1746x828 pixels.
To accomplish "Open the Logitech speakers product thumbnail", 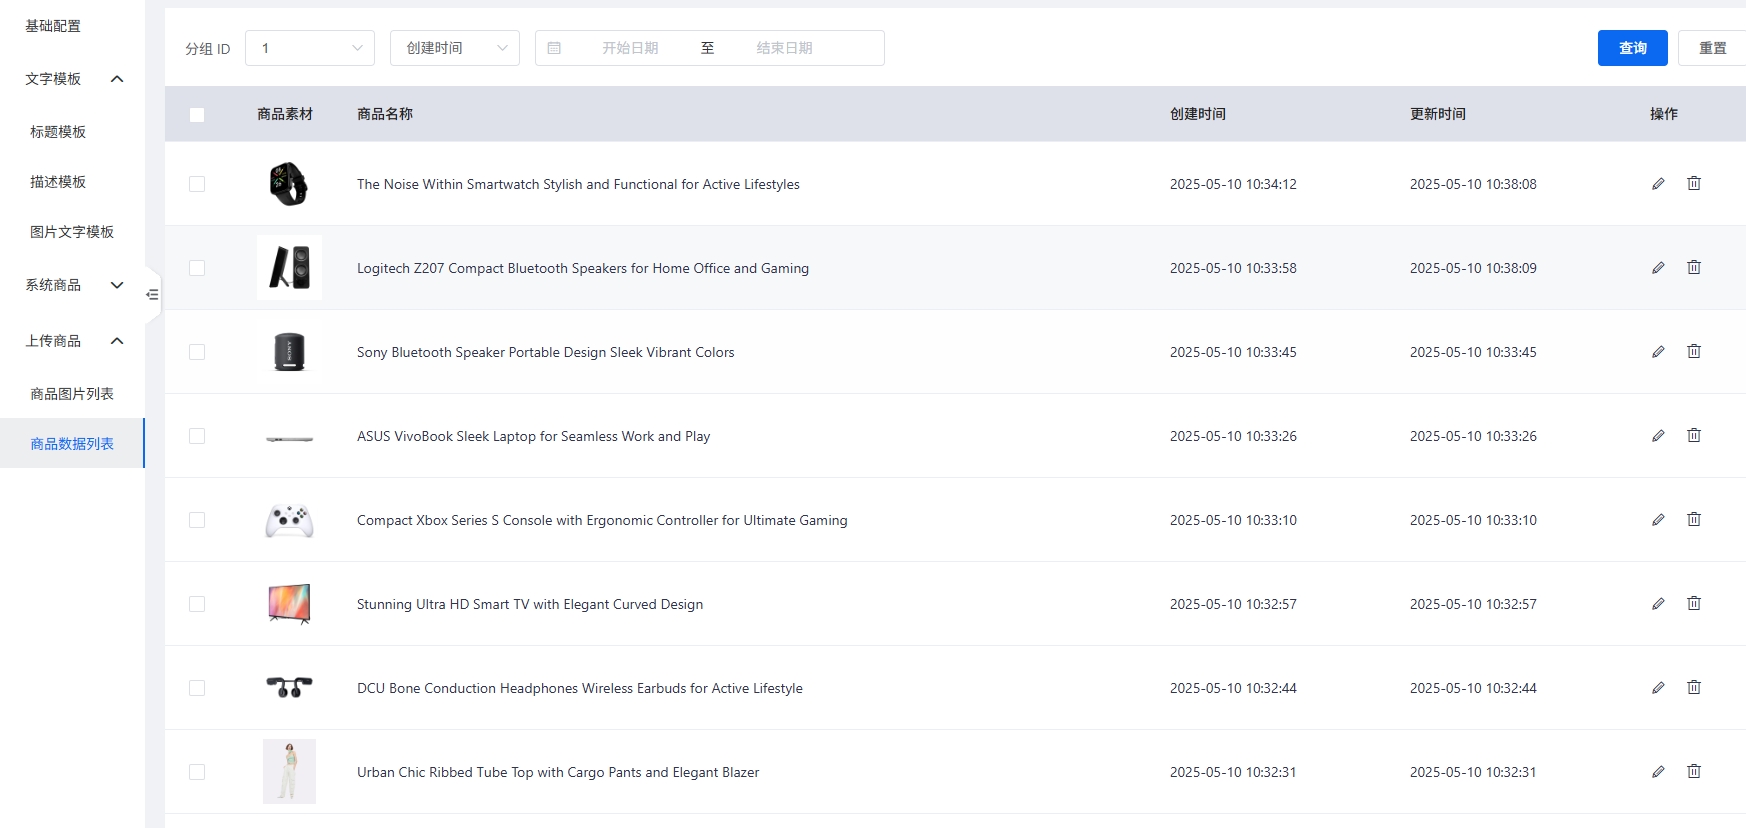I will 289,268.
